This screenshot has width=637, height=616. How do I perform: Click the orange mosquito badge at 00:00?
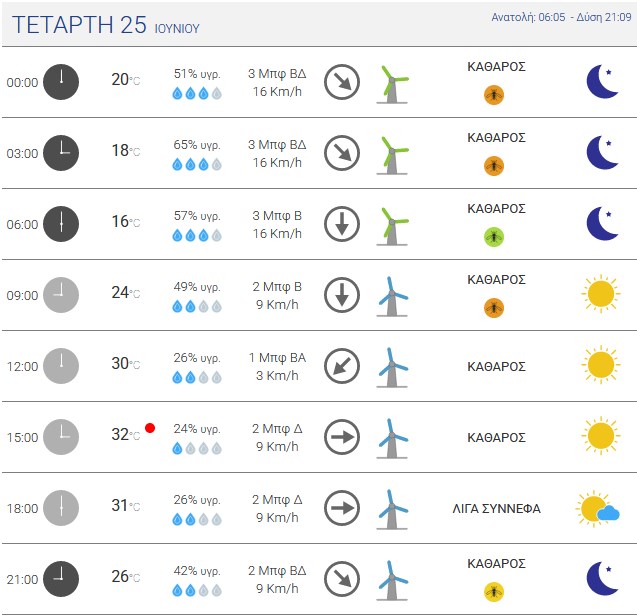click(x=494, y=95)
